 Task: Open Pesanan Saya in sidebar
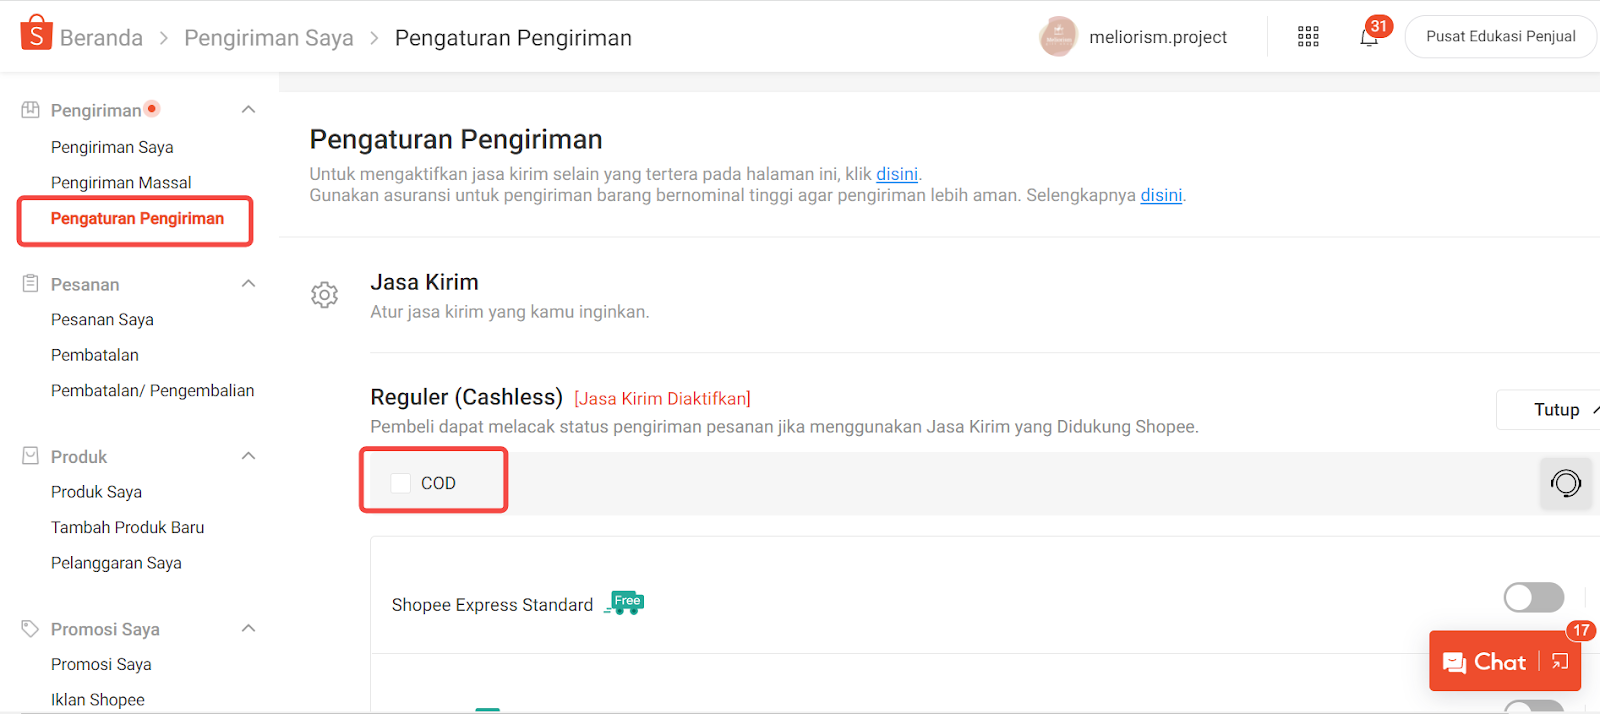pos(102,320)
